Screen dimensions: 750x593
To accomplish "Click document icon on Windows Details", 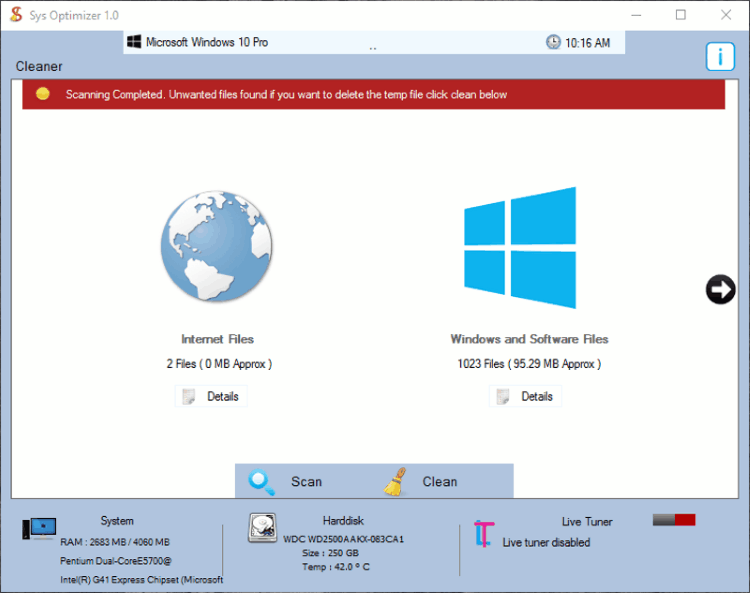I will tap(503, 396).
